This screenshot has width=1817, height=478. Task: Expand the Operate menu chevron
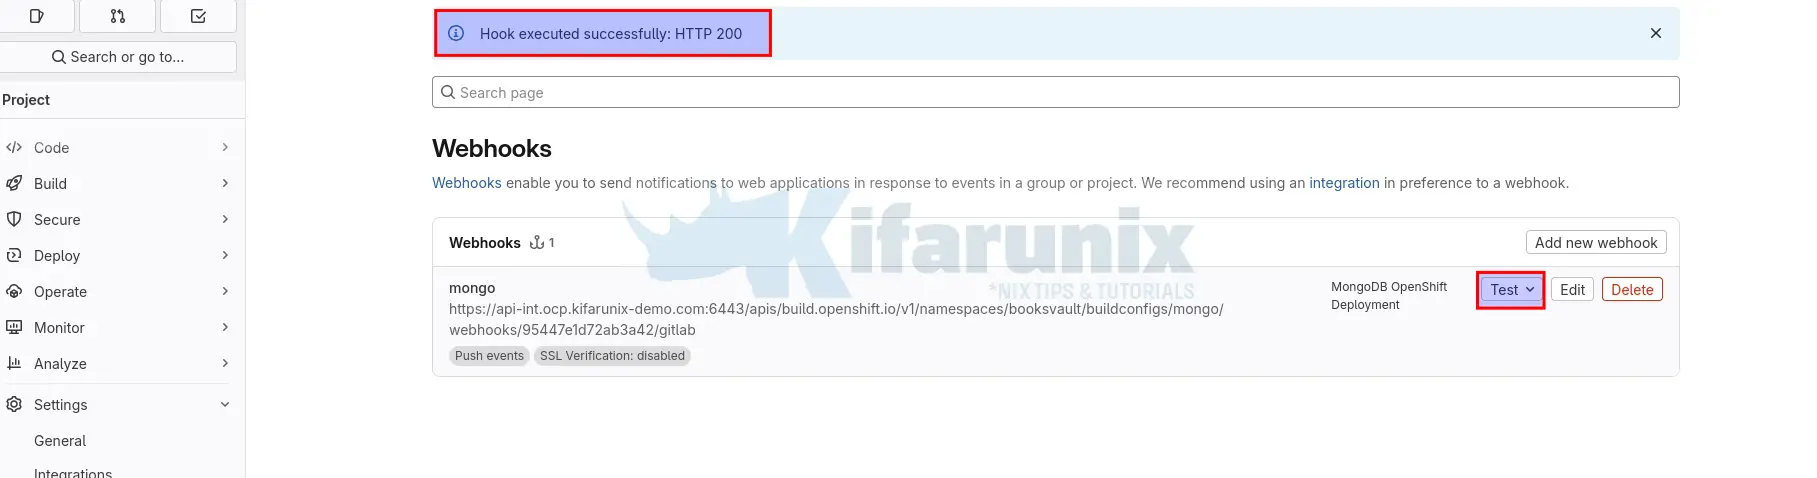pos(225,292)
